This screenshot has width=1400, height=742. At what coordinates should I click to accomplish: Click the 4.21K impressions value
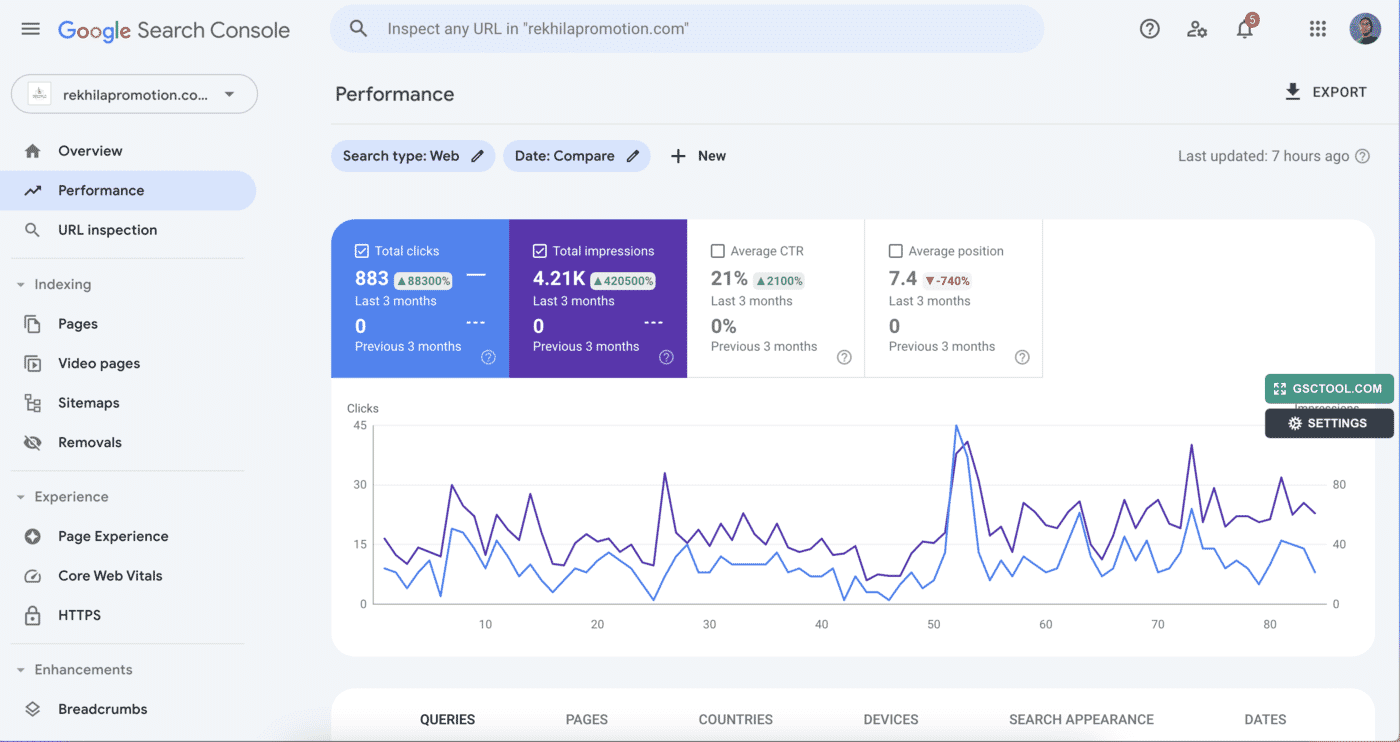559,279
